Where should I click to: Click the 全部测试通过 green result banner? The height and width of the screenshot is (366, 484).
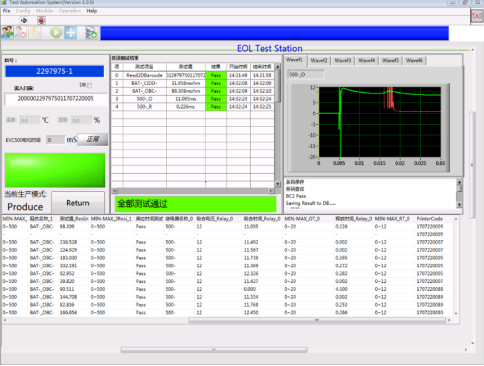pyautogui.click(x=196, y=204)
